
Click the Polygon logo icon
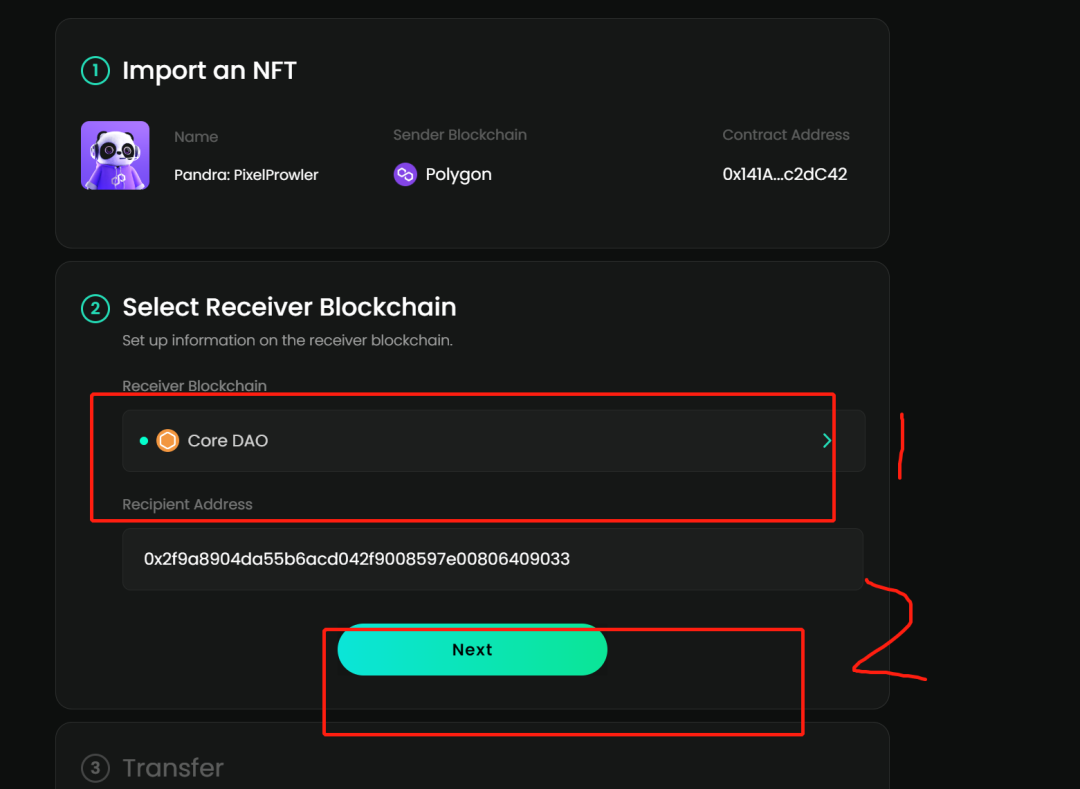click(405, 175)
